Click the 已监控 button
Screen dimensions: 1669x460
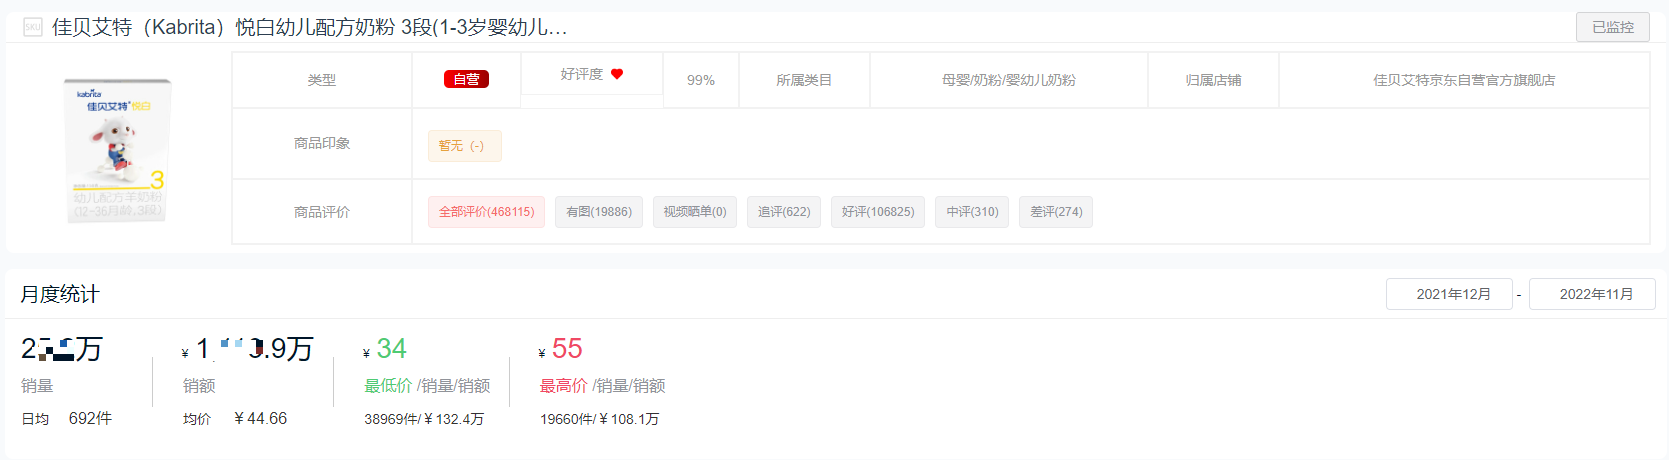pos(1613,28)
